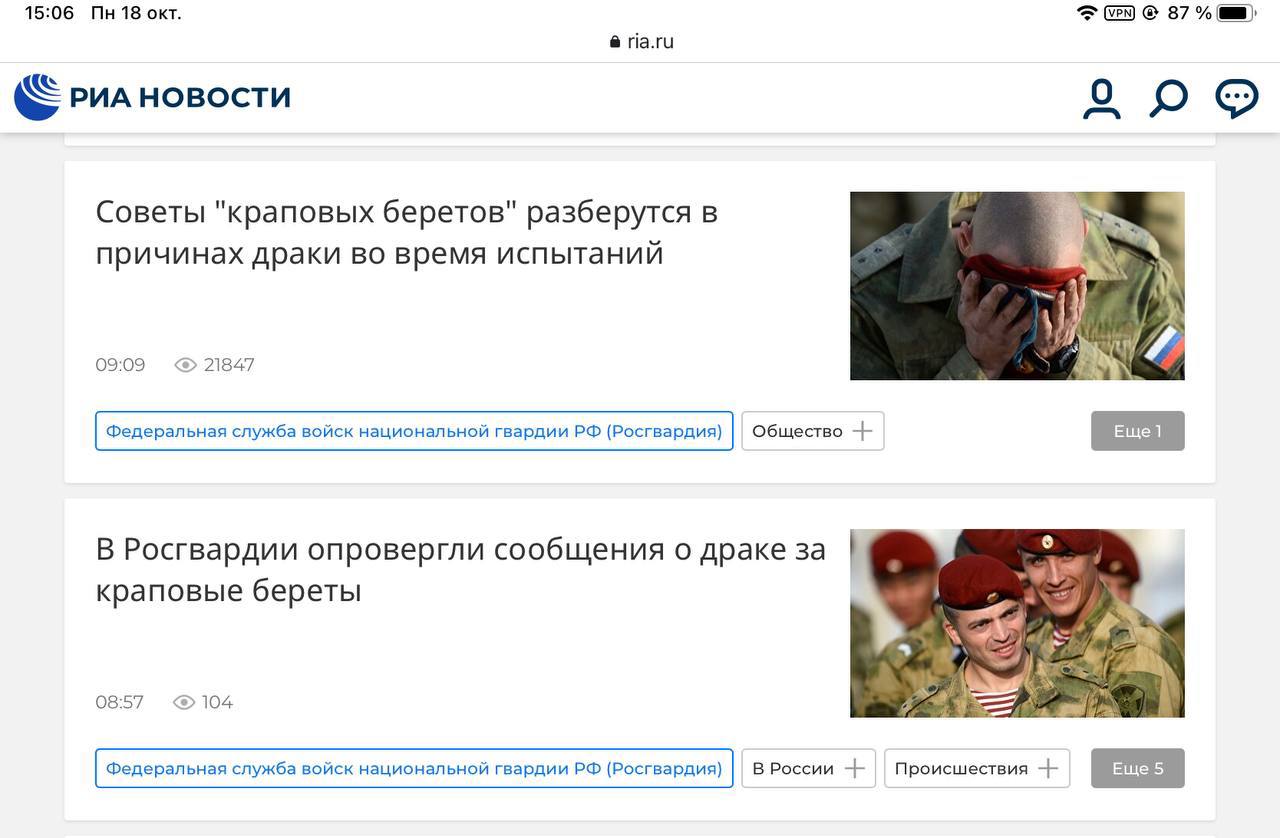Tap the VPN status indicator
Image resolution: width=1280 pixels, height=838 pixels.
click(x=1119, y=13)
